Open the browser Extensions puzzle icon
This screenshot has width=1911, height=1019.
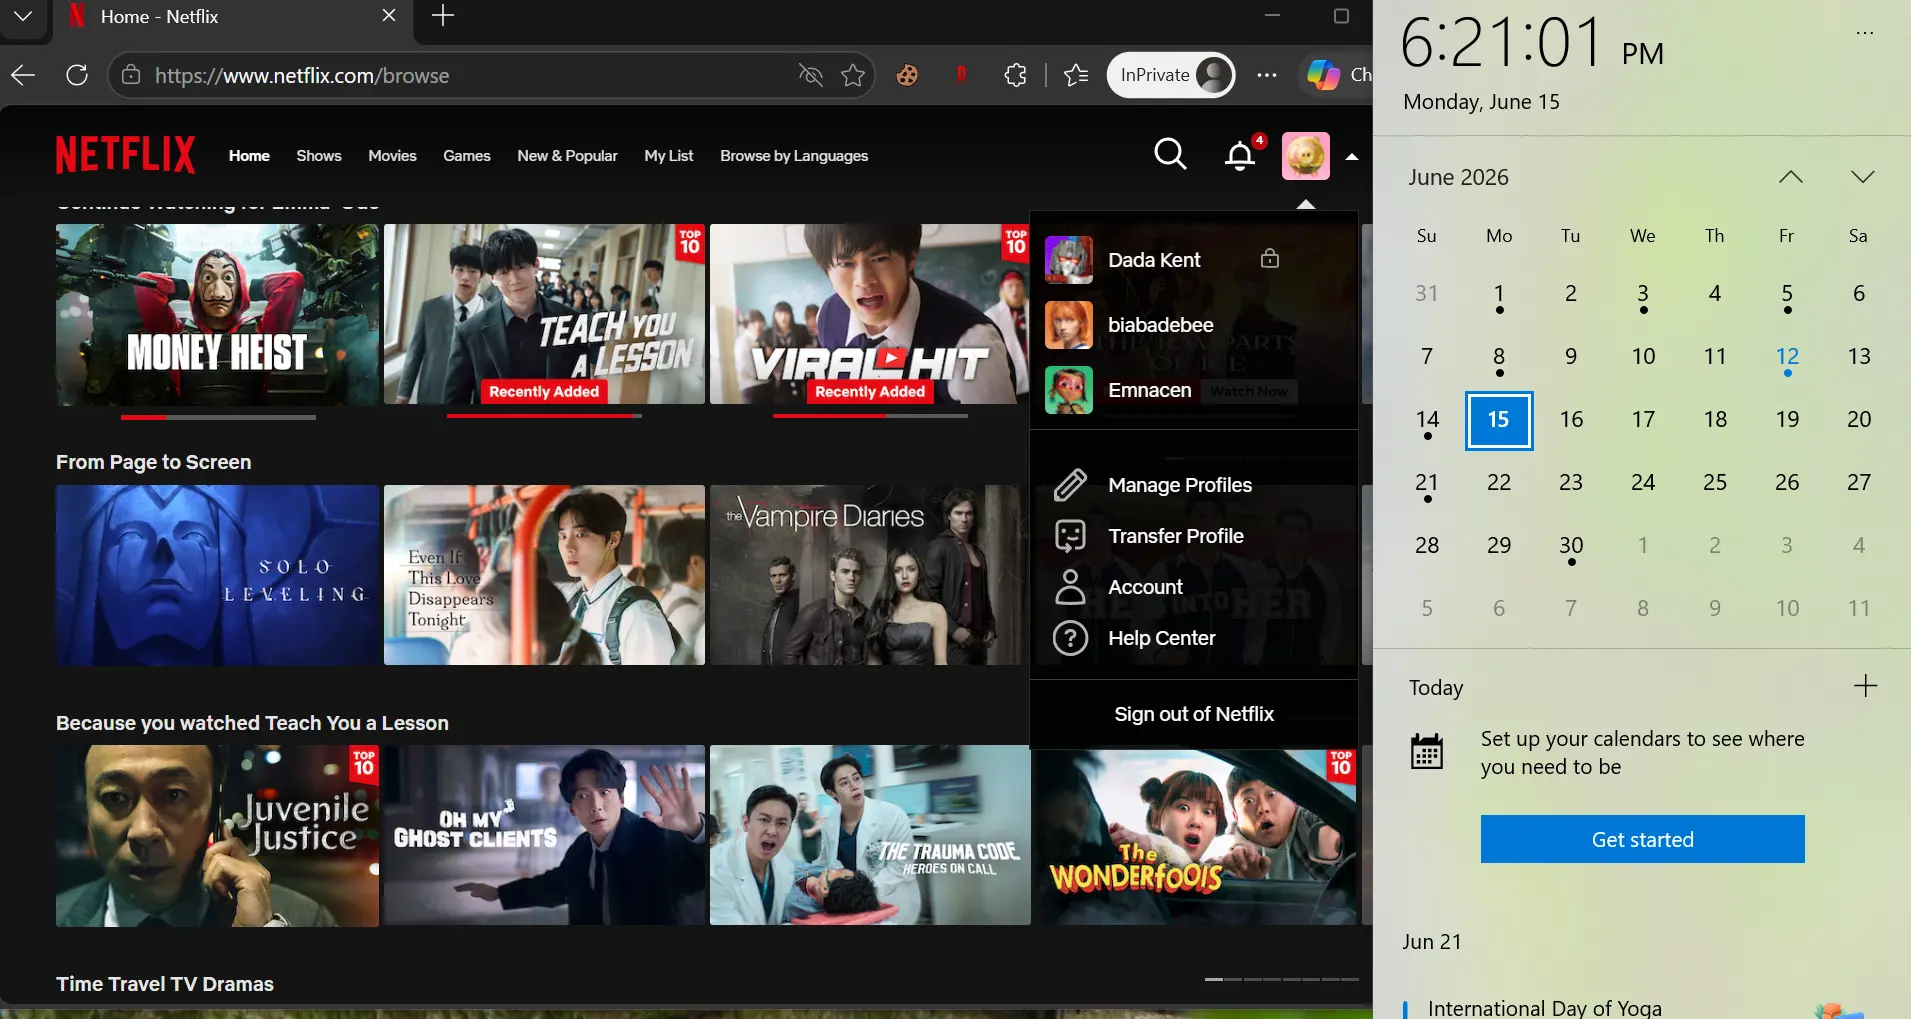click(x=1015, y=75)
